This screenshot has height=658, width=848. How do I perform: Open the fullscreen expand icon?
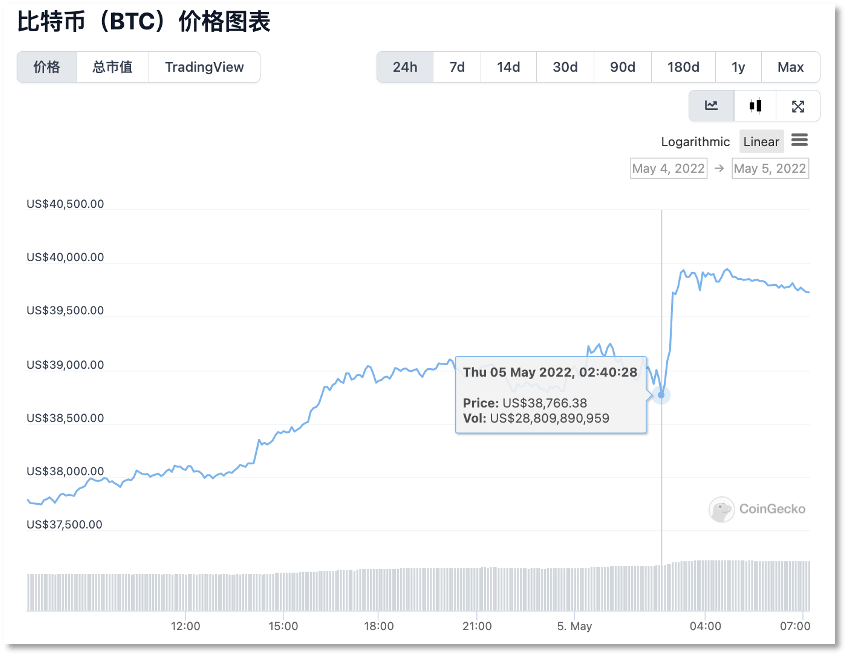click(798, 106)
